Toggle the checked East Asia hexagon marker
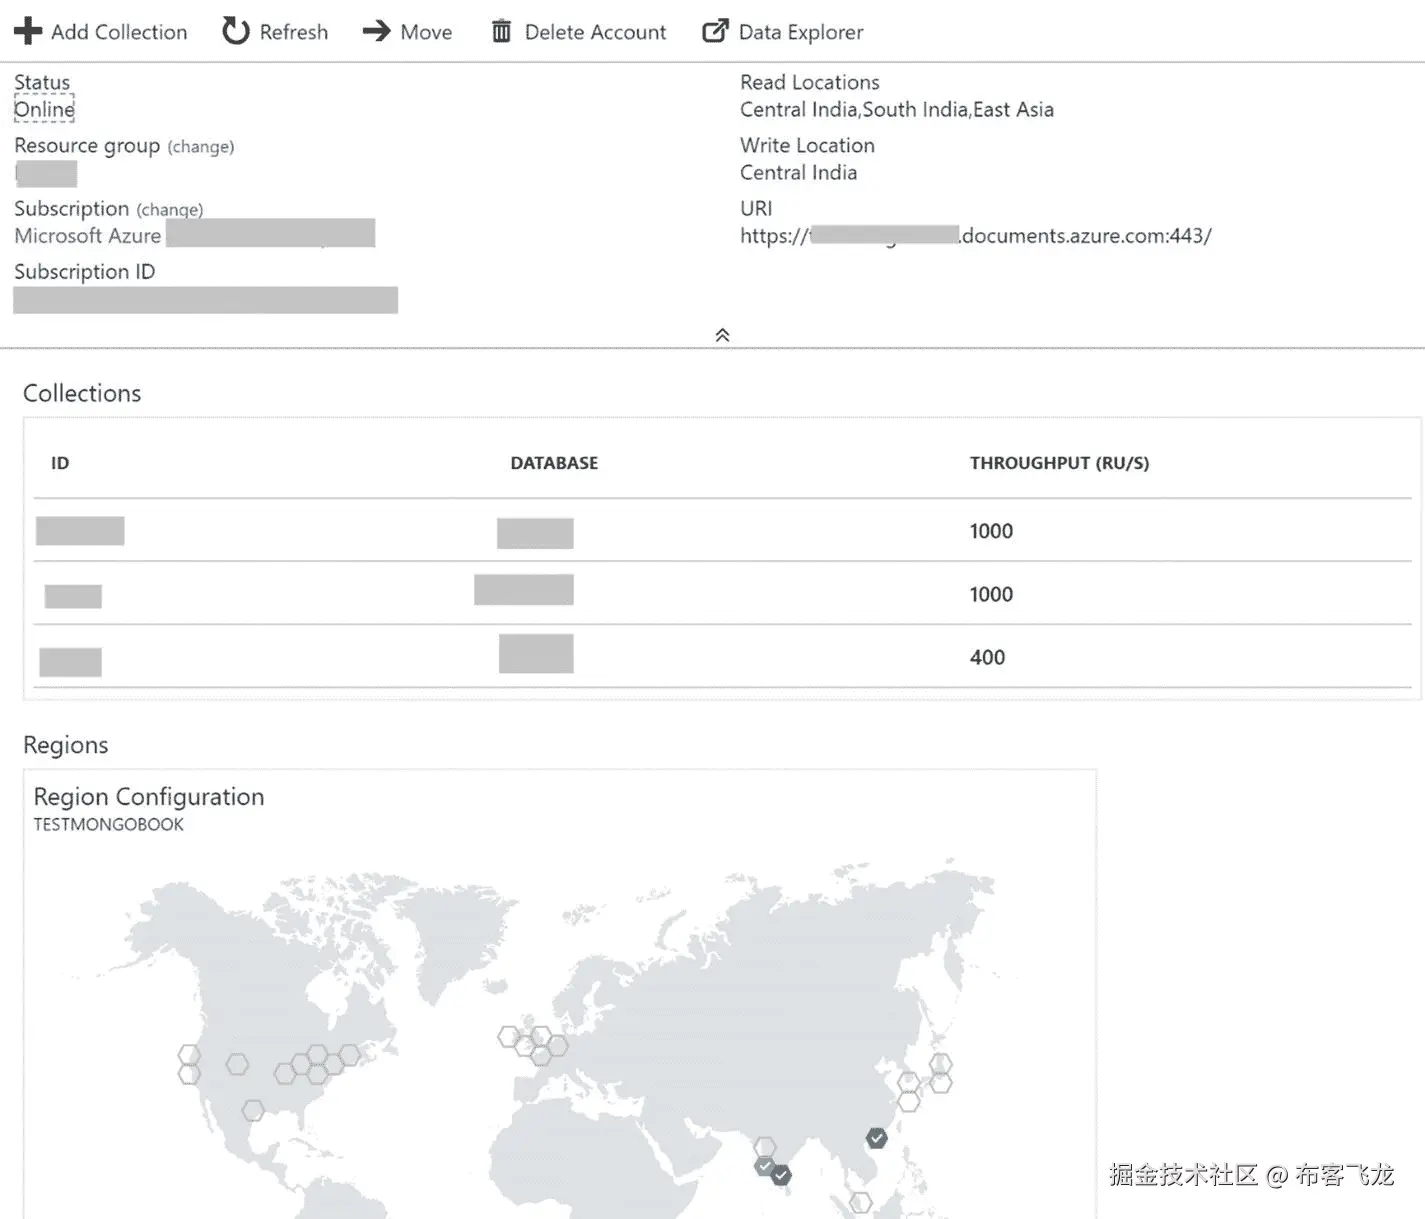The image size is (1425, 1219). point(877,1138)
